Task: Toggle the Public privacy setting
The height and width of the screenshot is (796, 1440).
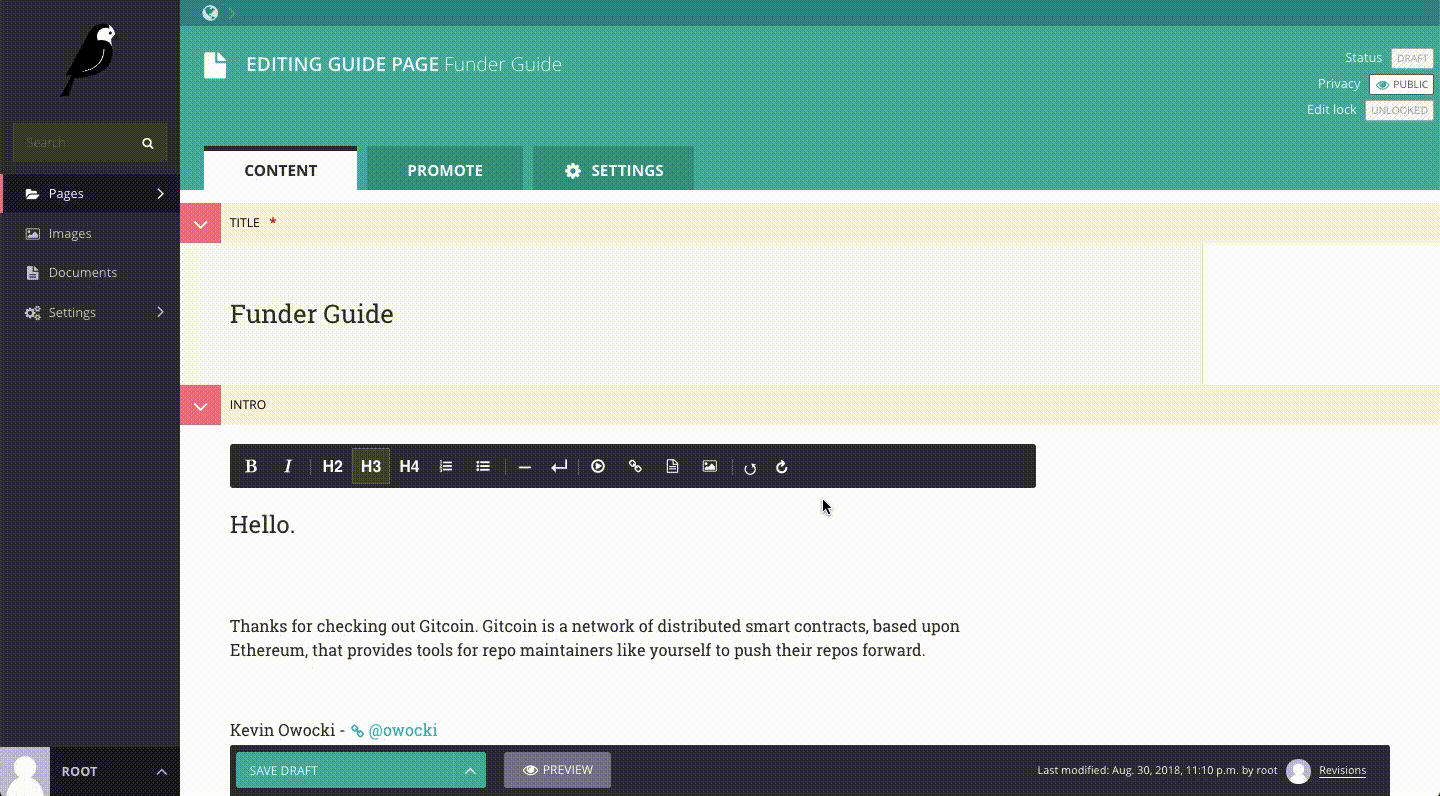Action: pos(1401,85)
